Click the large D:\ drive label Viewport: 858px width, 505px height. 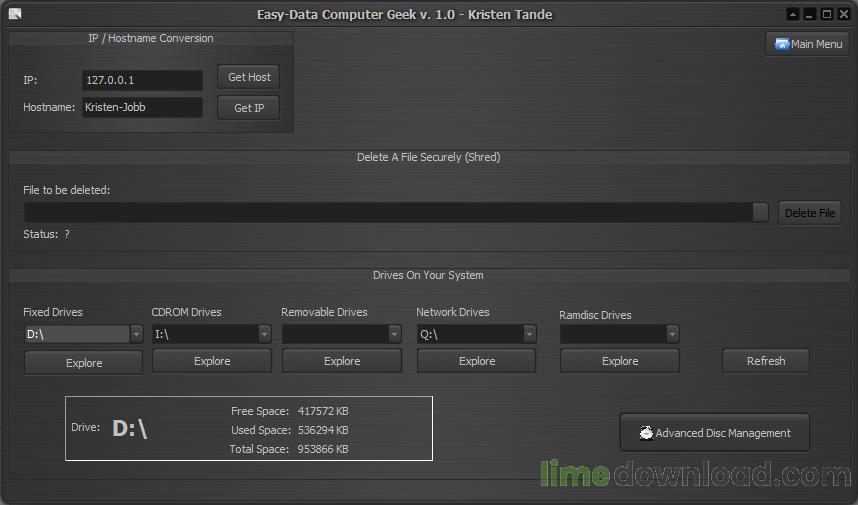tap(130, 428)
